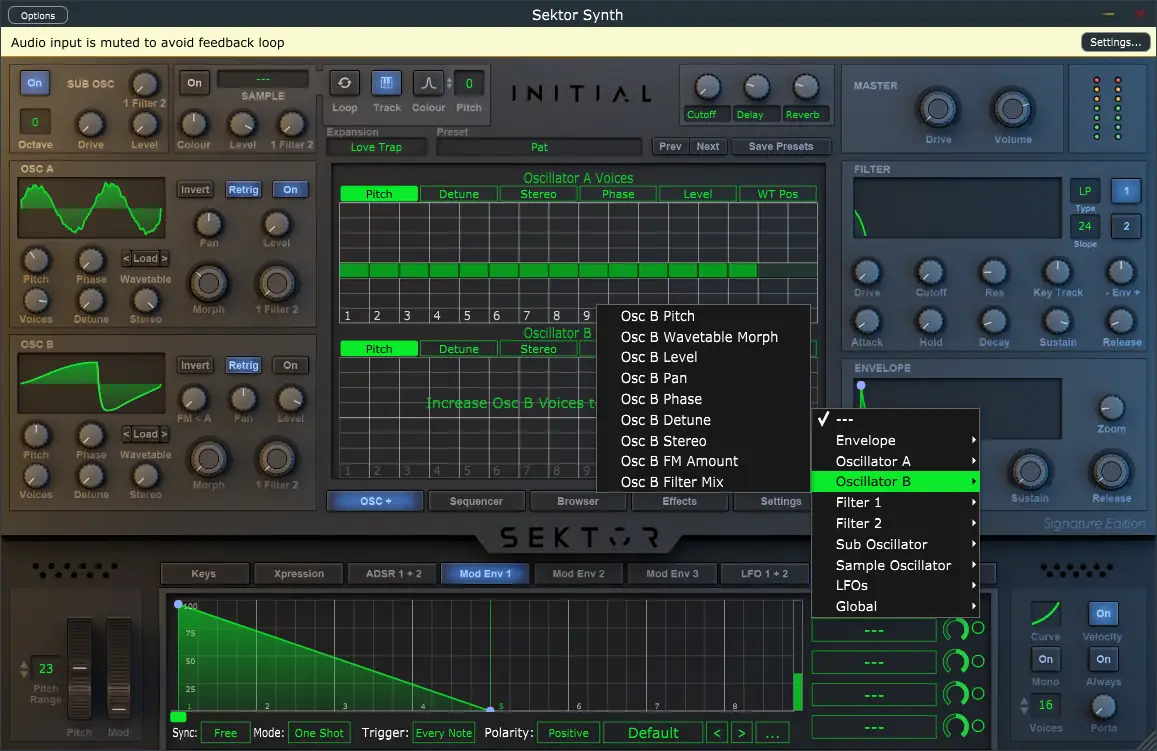Screen dimensions: 1157x751
Task: Click the Colour curve icon
Action: coord(428,84)
